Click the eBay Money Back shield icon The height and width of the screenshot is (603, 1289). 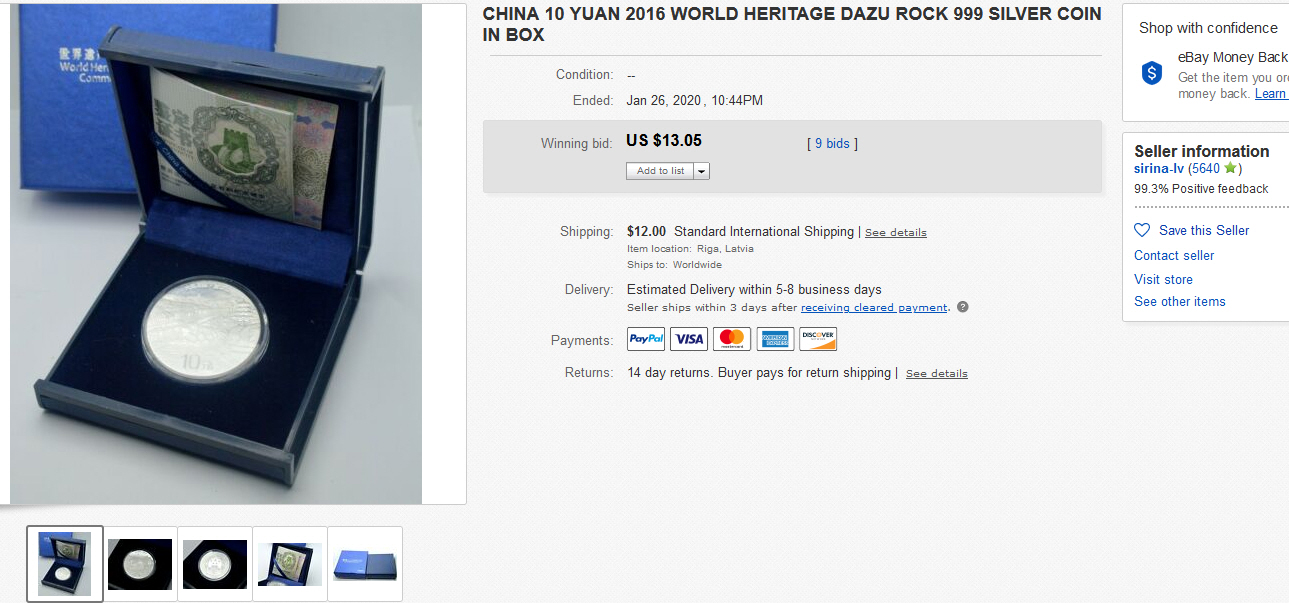click(1152, 73)
